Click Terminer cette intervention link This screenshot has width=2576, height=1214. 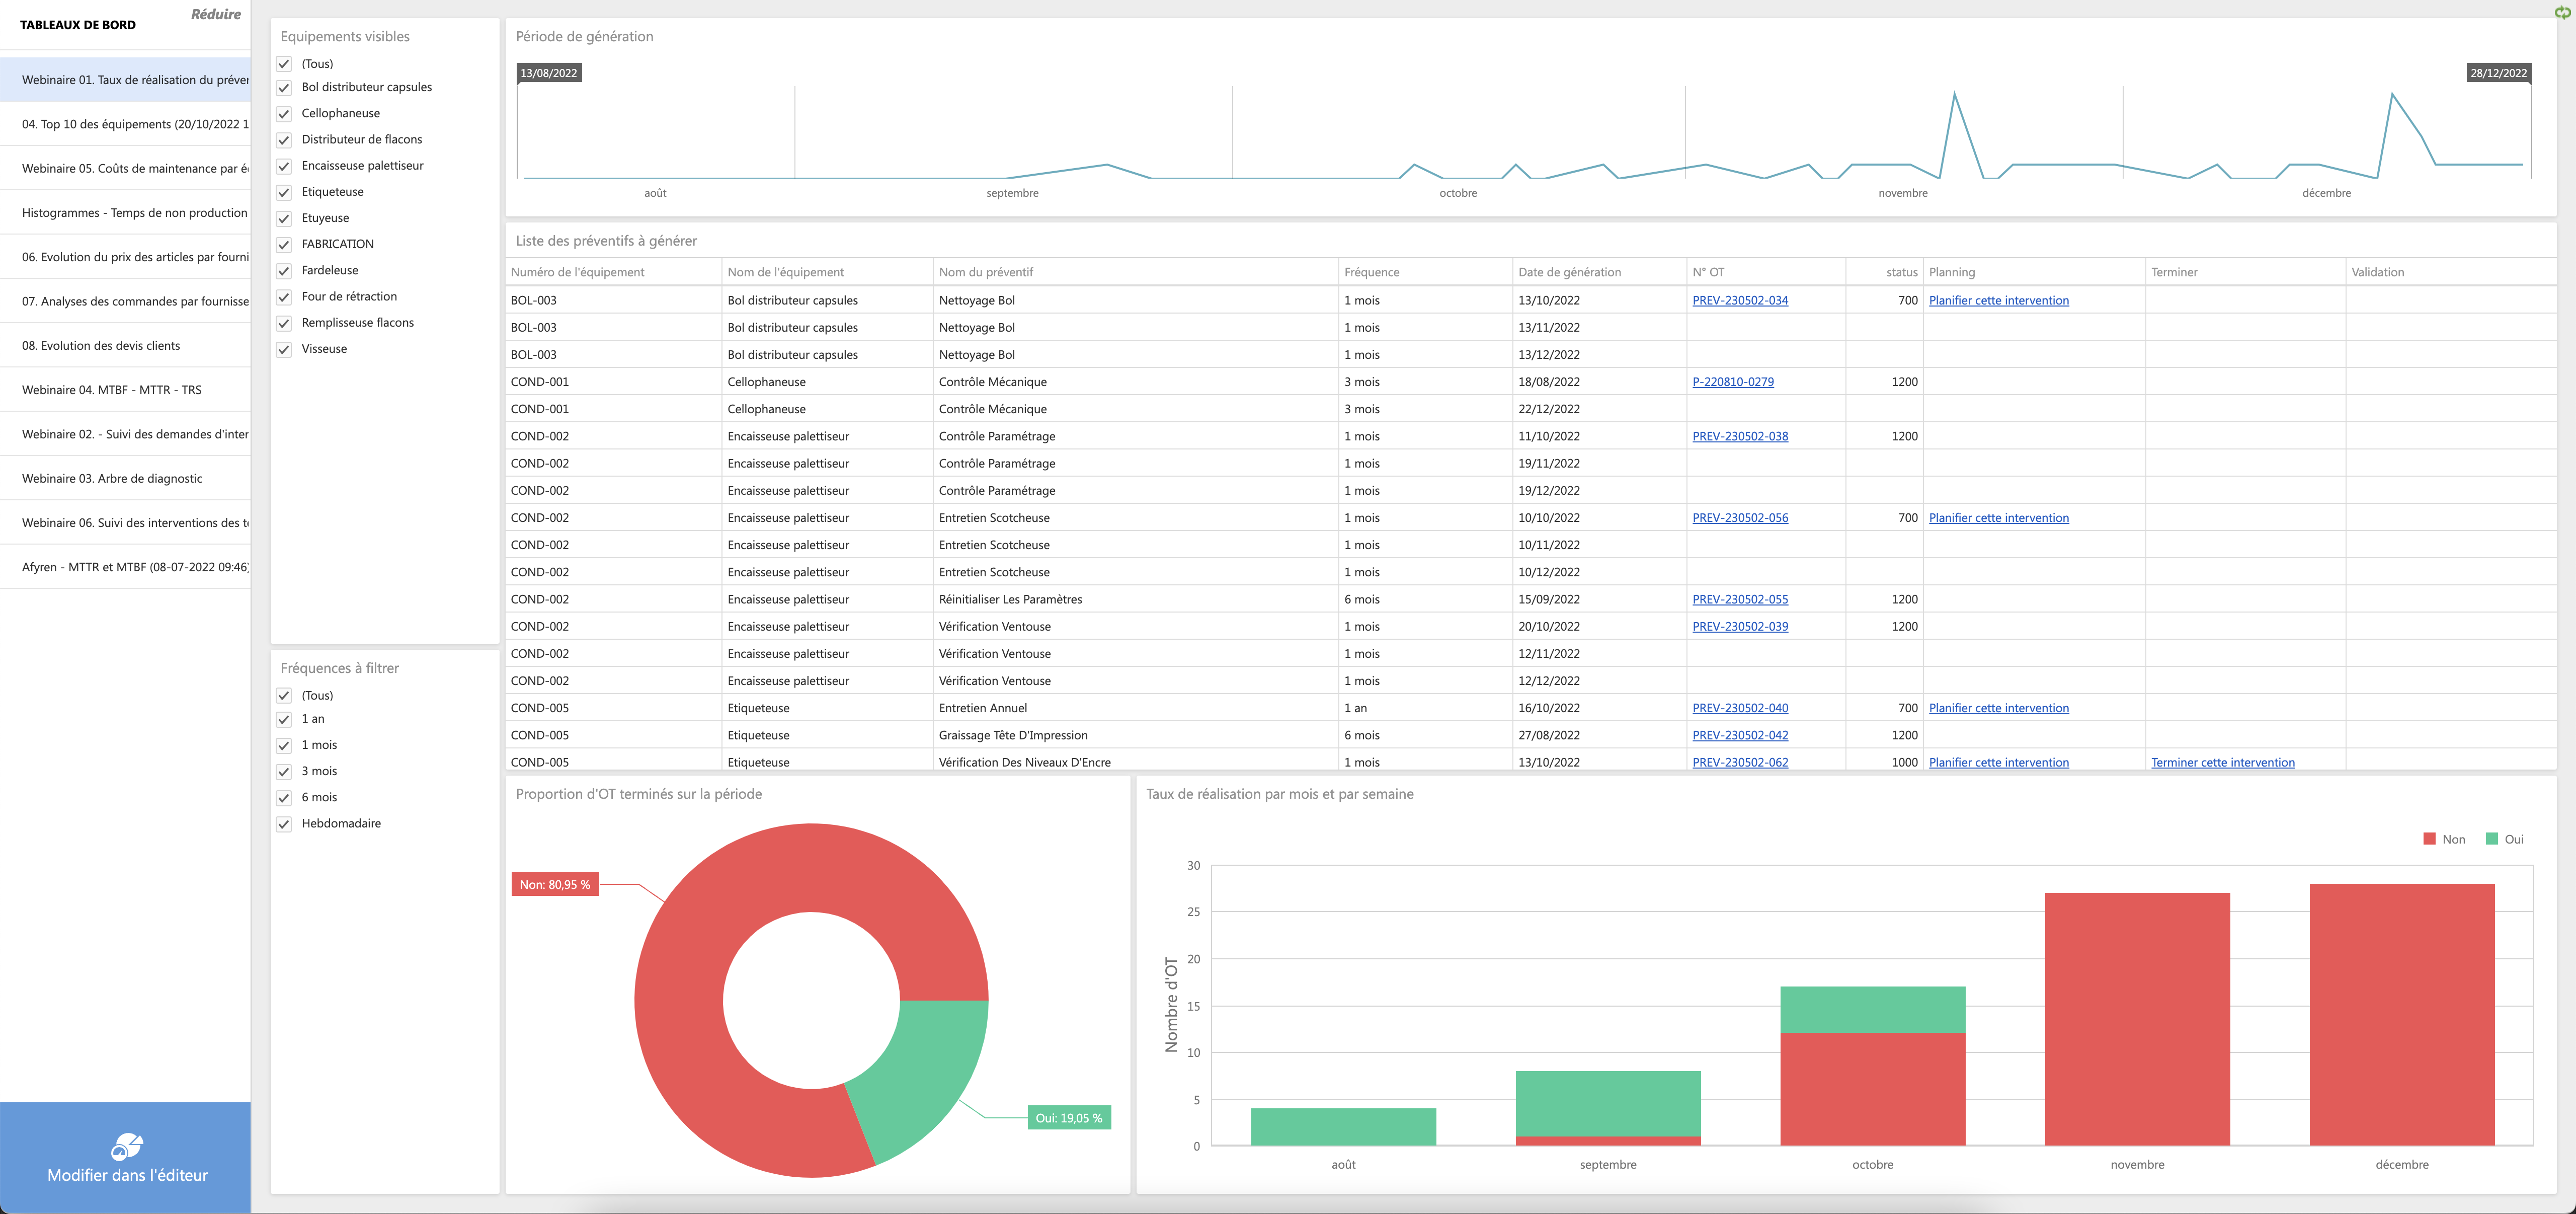(2222, 762)
